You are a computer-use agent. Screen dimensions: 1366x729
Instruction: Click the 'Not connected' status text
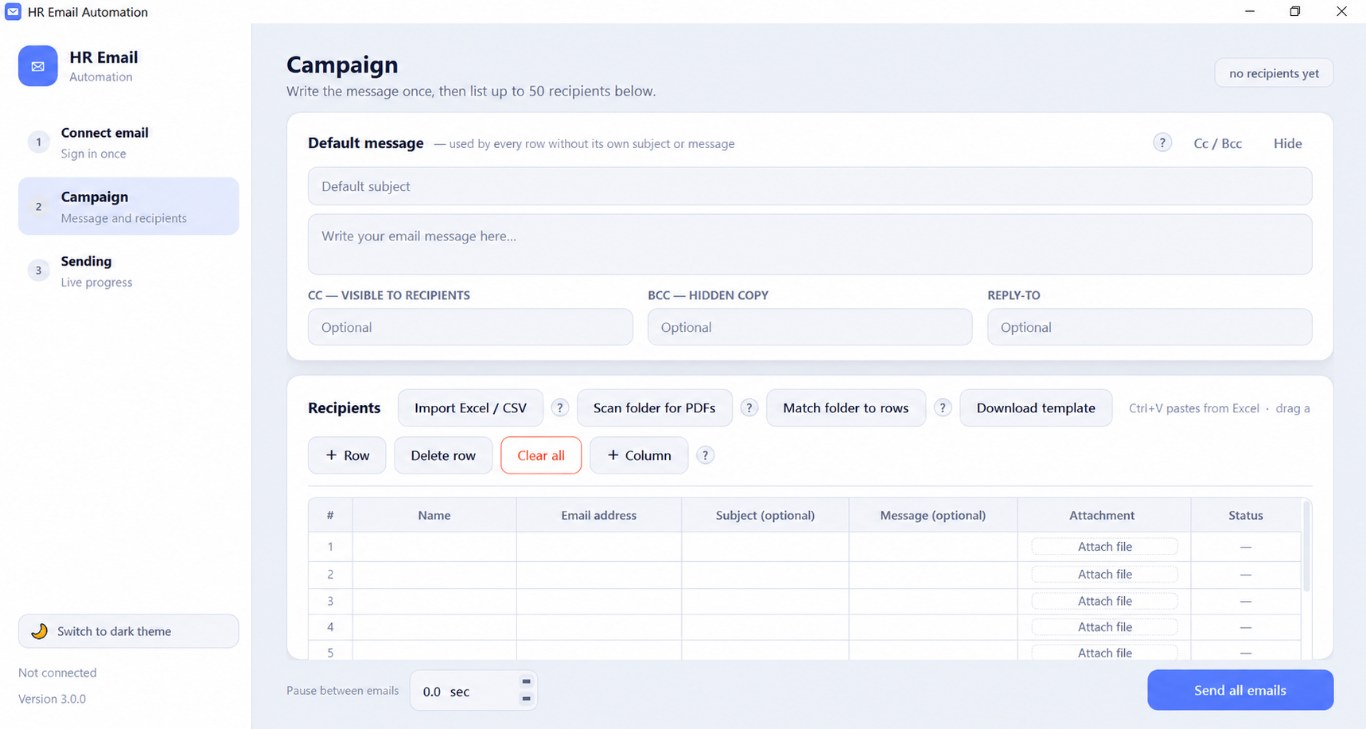tap(57, 673)
